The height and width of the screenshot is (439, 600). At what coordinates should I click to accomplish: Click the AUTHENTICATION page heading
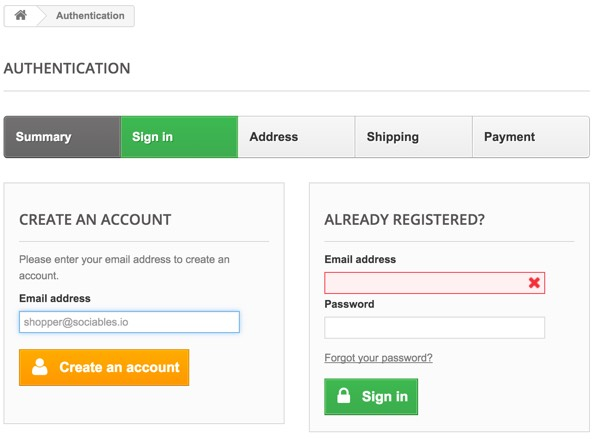click(67, 69)
